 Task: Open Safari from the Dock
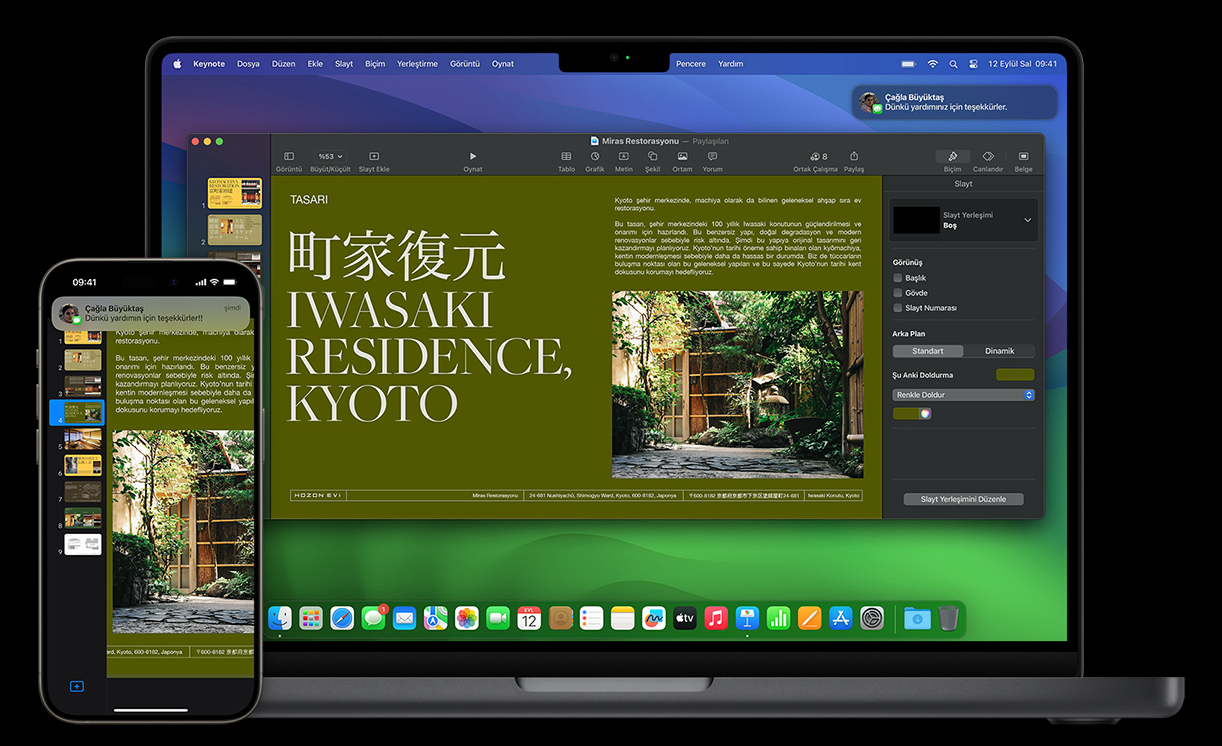(x=342, y=618)
